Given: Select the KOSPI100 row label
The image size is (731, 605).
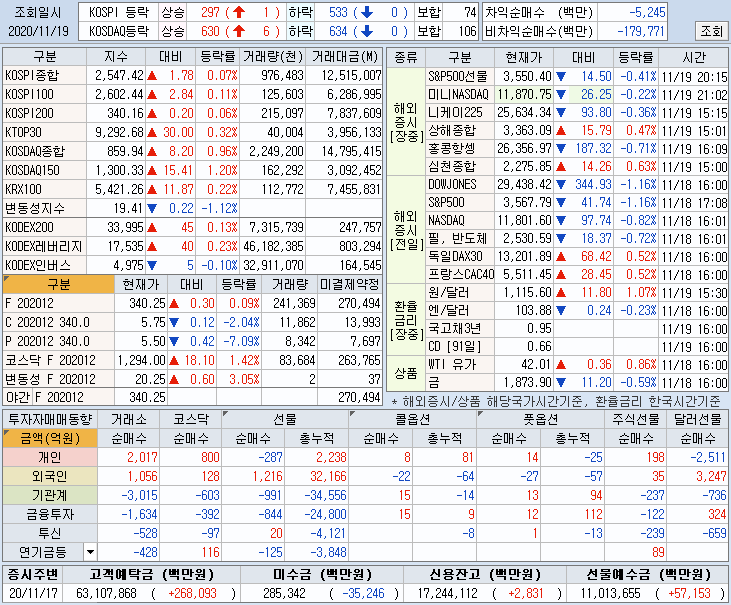Looking at the screenshot, I should [x=44, y=95].
